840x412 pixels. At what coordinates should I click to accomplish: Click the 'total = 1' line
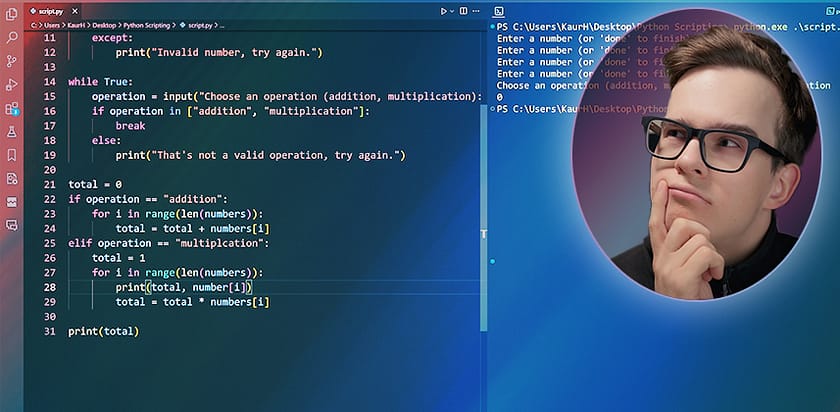[118, 258]
